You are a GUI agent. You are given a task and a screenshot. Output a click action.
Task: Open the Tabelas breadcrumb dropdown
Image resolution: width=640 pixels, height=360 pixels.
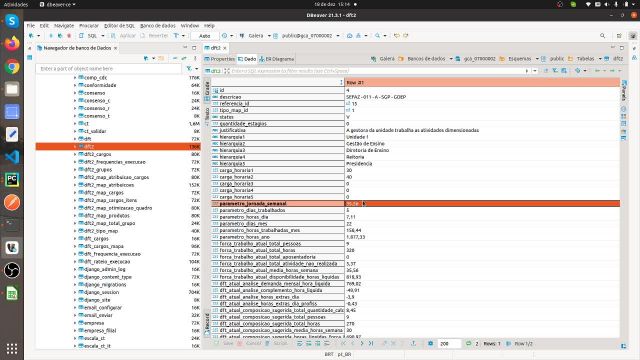point(600,59)
